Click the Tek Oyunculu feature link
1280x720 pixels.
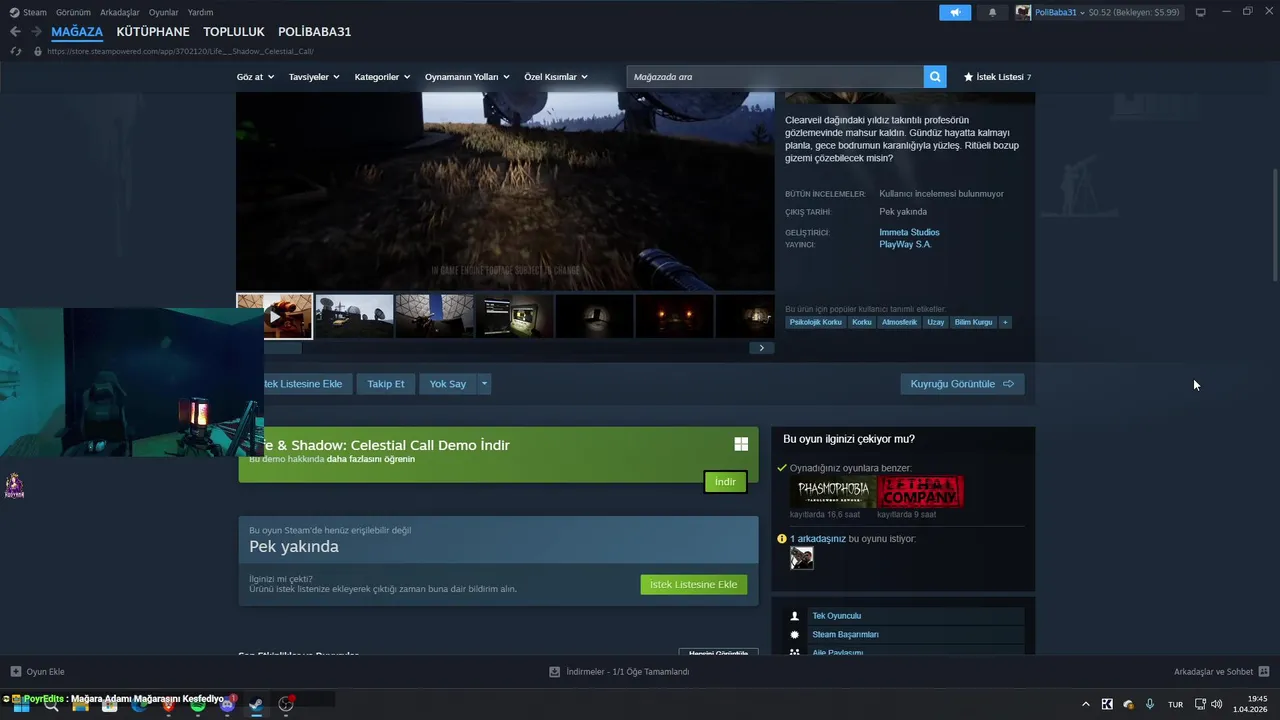click(836, 616)
